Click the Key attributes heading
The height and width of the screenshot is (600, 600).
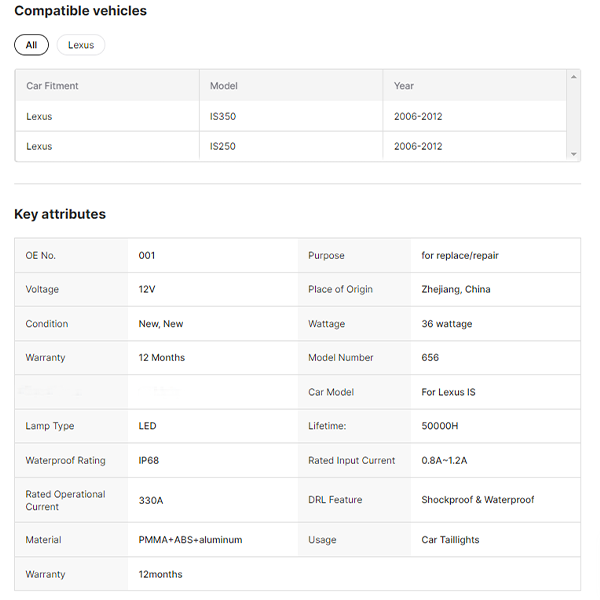[x=60, y=214]
